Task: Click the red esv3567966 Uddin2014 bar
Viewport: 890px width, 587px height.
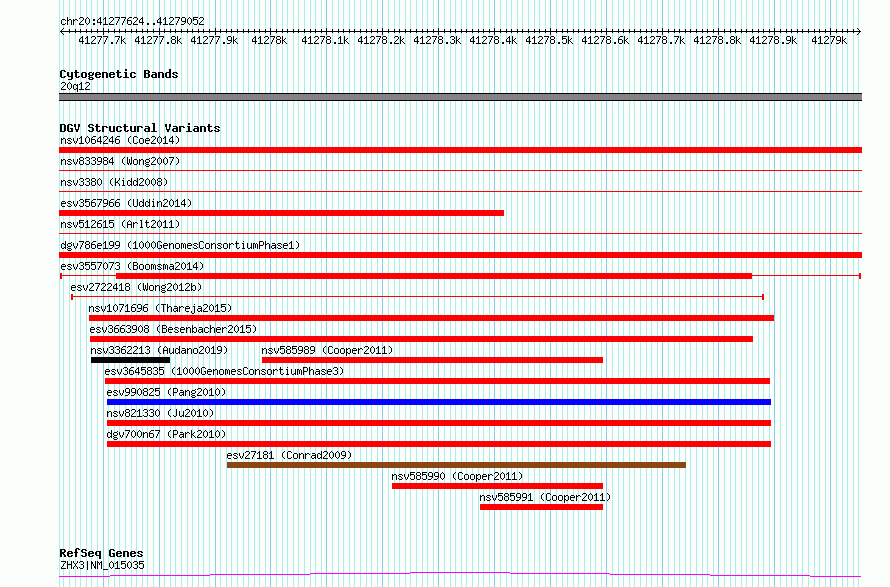Action: 282,213
